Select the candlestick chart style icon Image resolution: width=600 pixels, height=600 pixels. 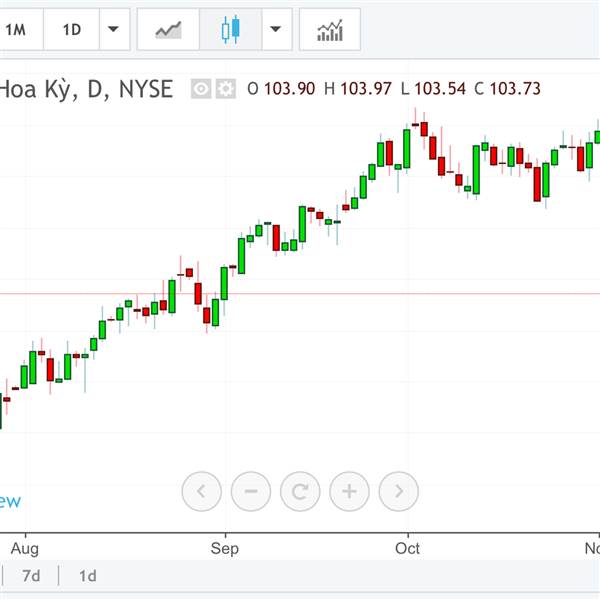point(231,30)
